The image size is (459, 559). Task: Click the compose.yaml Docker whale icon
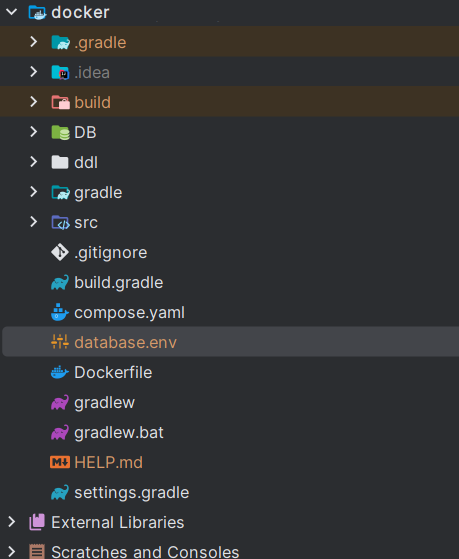60,312
